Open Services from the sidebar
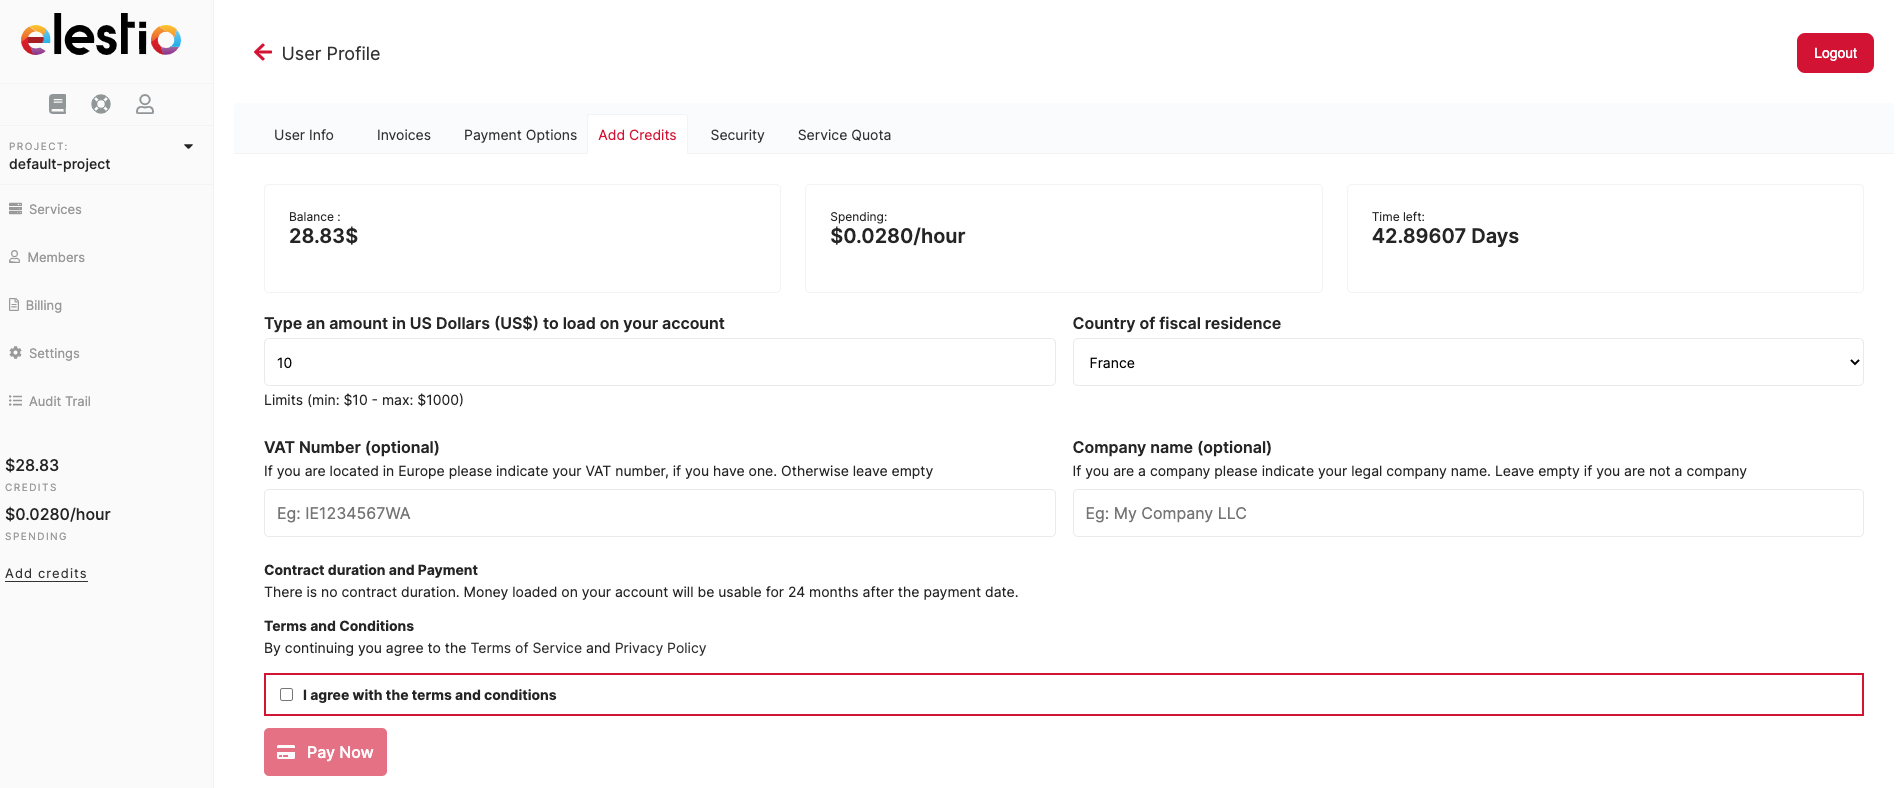 coord(54,209)
